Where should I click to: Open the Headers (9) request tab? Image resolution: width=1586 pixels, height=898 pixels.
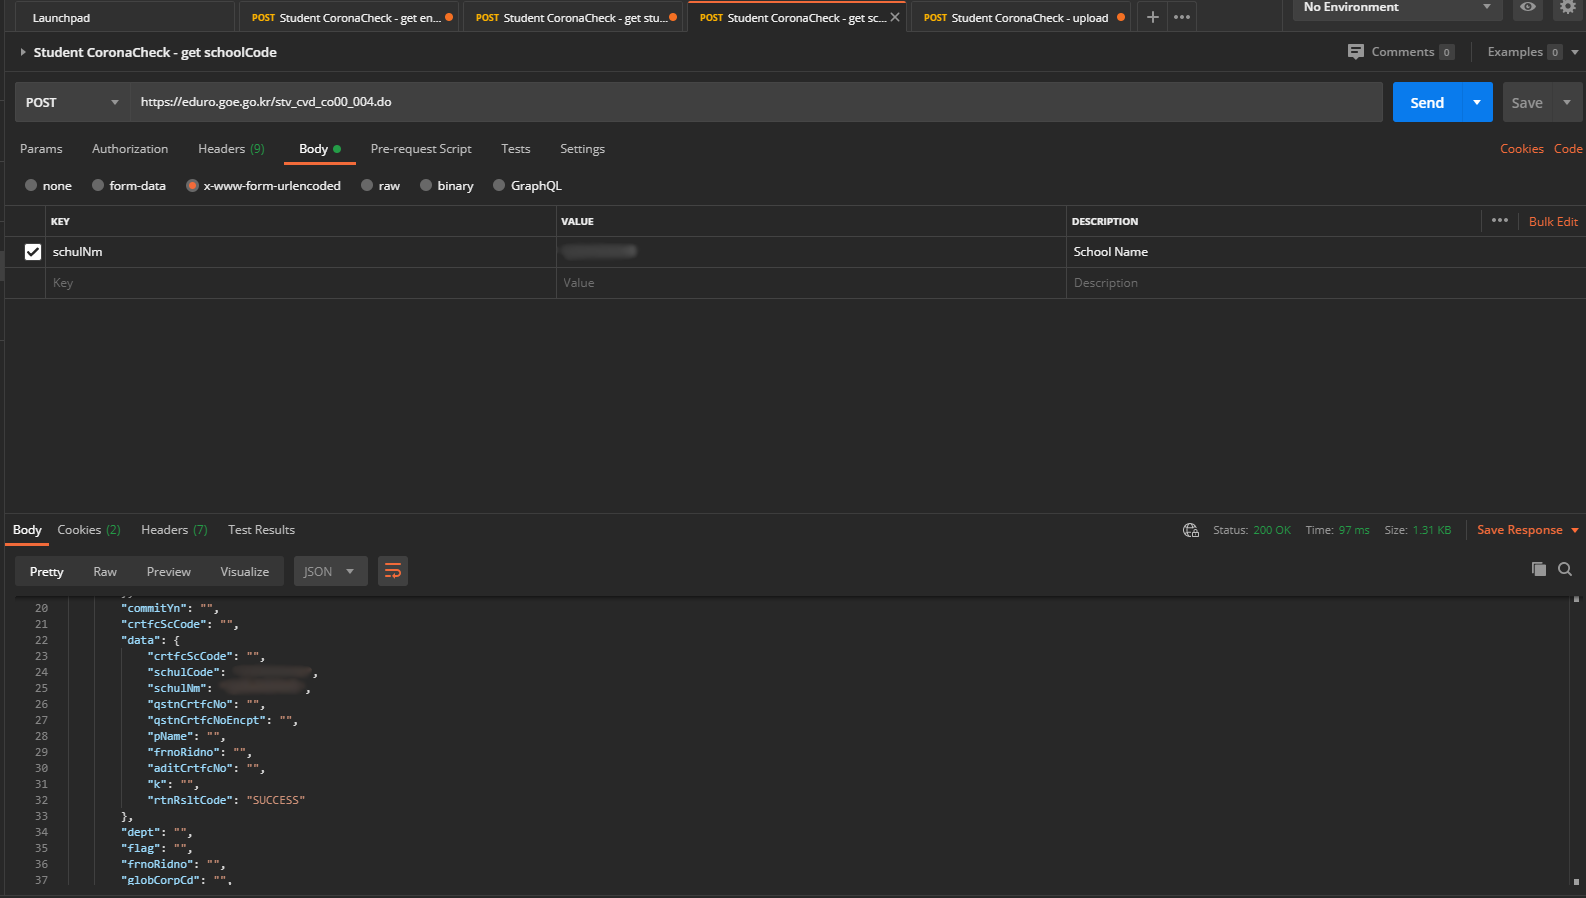point(231,149)
